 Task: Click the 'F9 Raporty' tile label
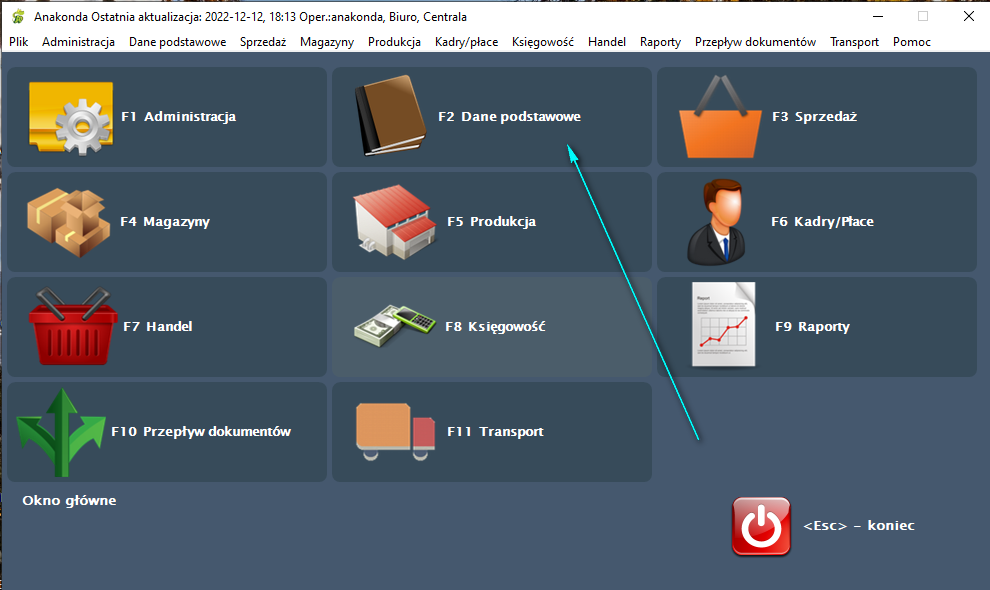point(812,327)
